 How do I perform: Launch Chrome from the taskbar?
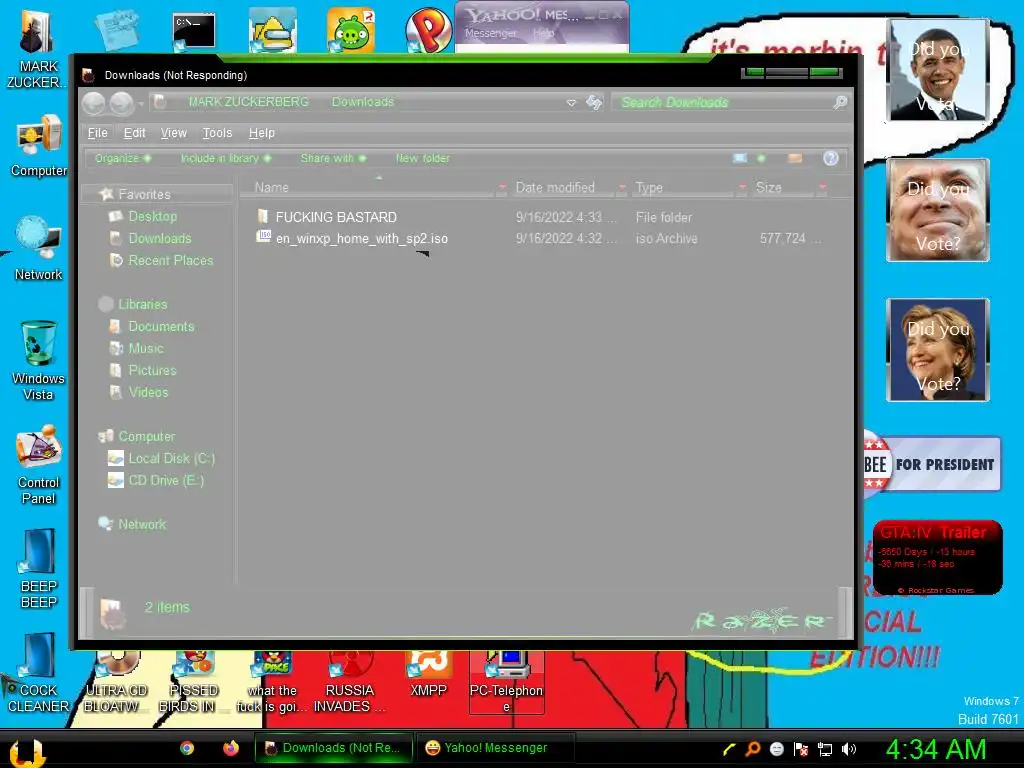pos(187,748)
